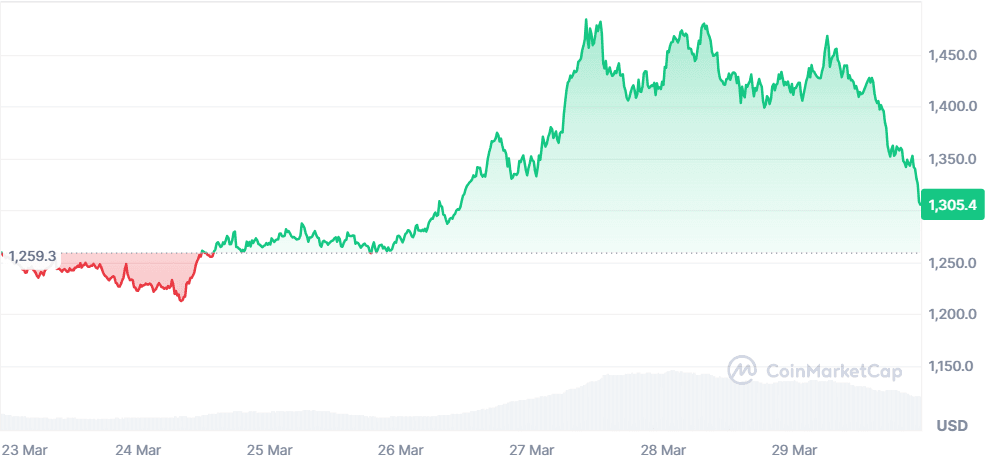Click the 1,259.3 opening price label
The image size is (992, 467).
coord(32,257)
